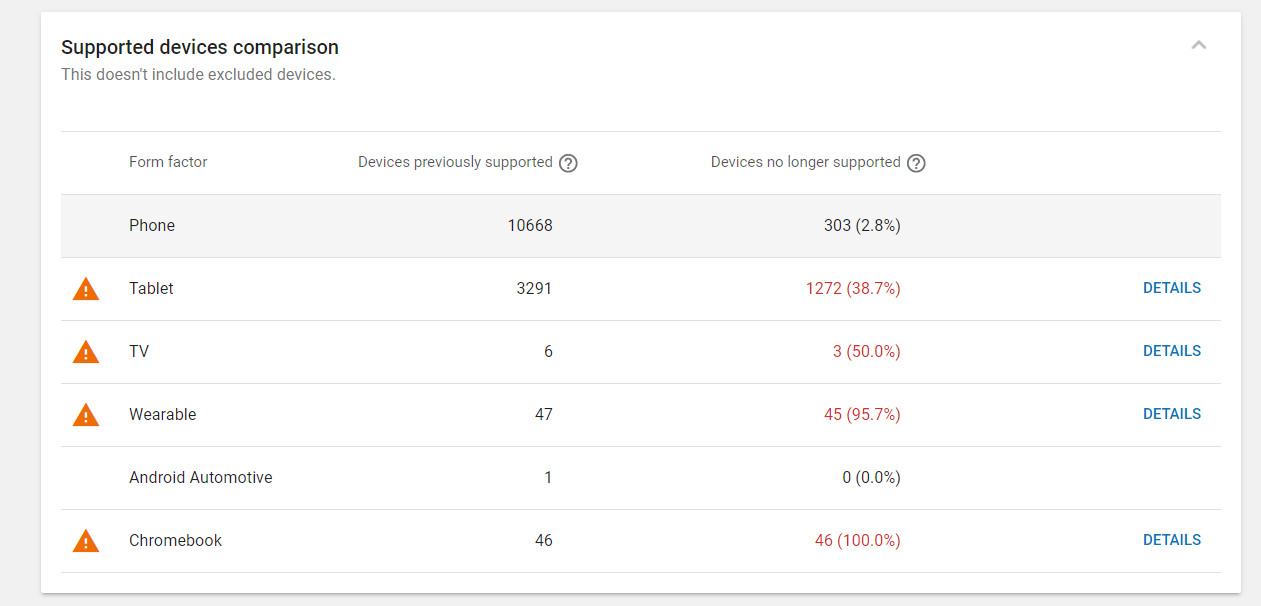Click the 46 (100.0%) Chromebook value
The height and width of the screenshot is (606, 1261).
tap(857, 541)
